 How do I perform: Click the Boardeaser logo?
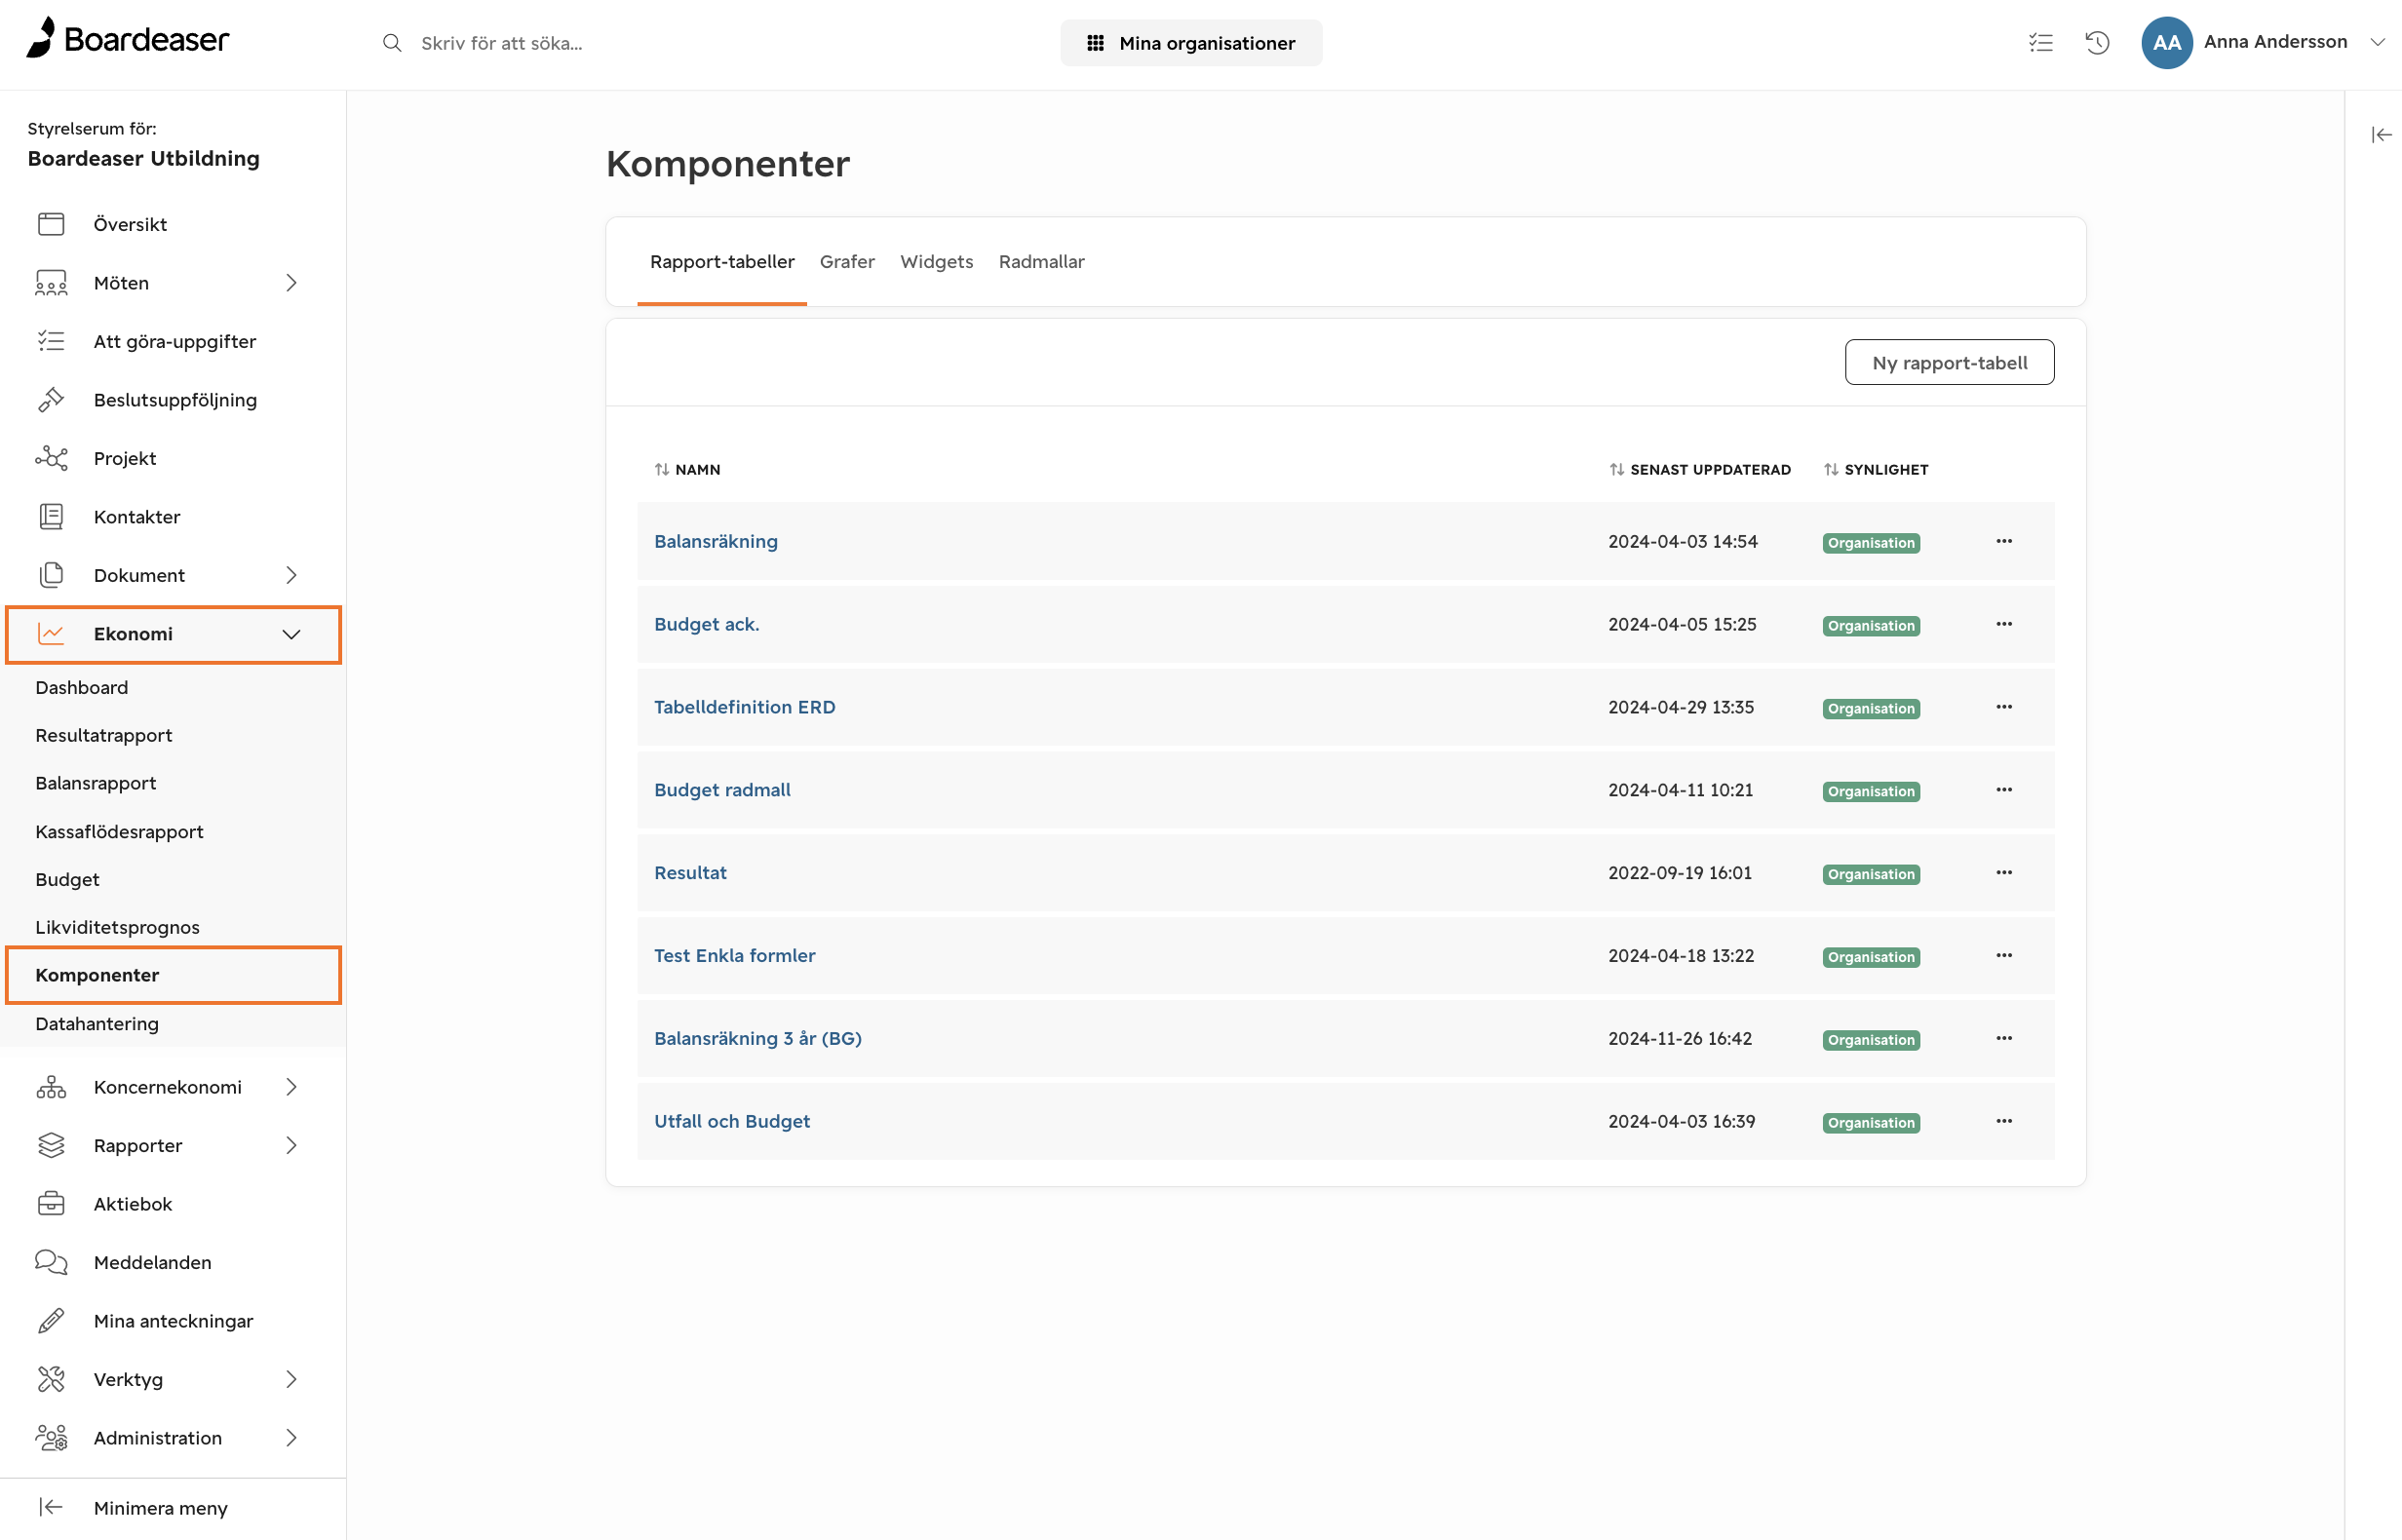click(x=127, y=38)
